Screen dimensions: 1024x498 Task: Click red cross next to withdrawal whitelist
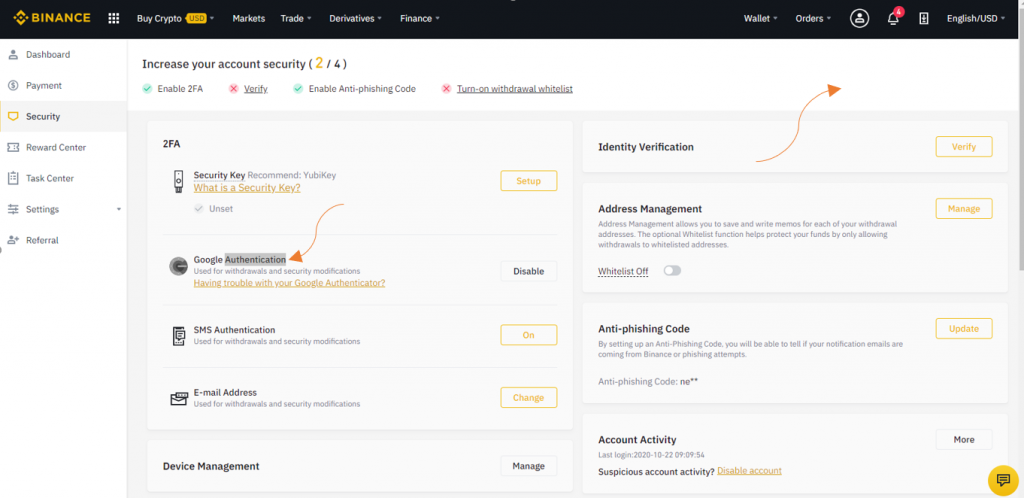(x=446, y=89)
